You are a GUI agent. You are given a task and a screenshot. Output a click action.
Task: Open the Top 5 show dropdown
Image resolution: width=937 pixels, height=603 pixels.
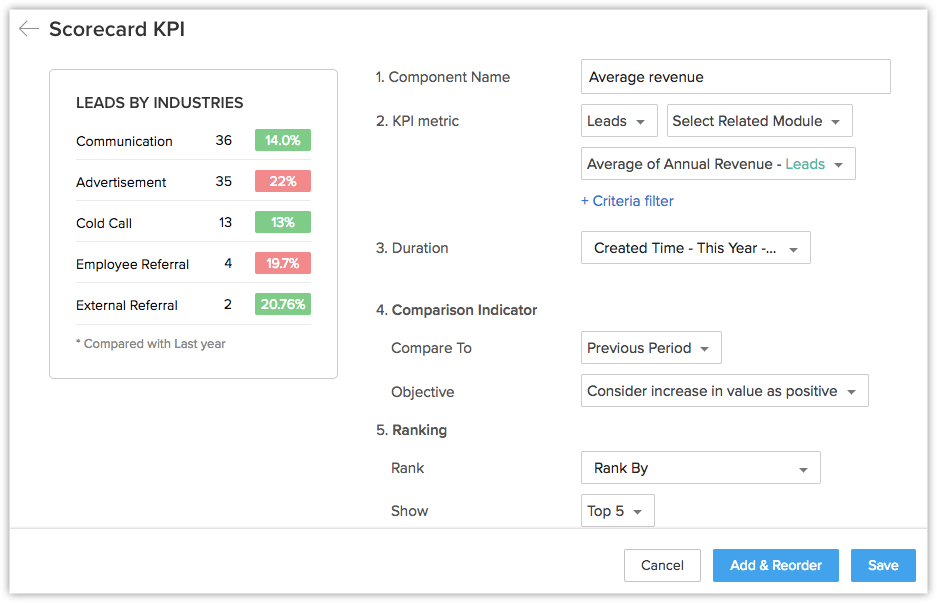[x=617, y=511]
